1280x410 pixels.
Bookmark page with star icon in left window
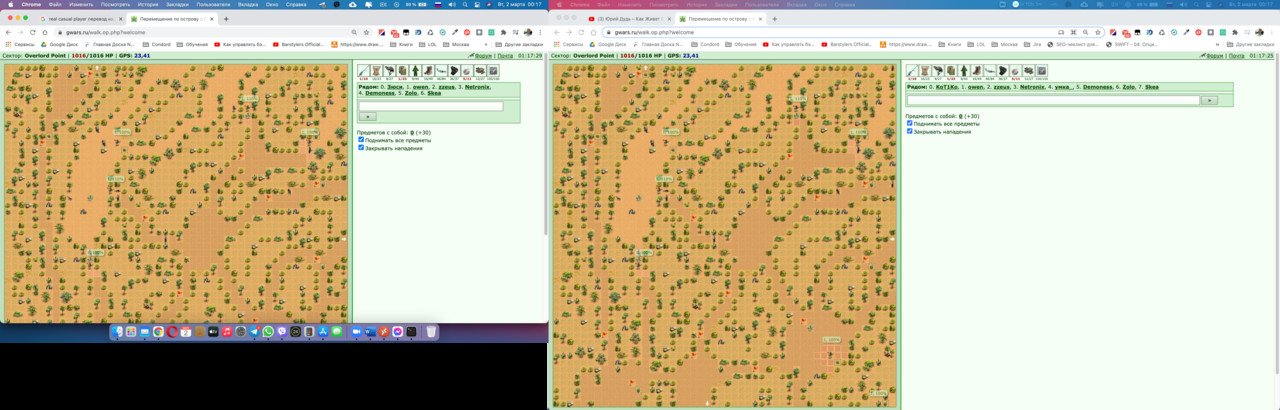pyautogui.click(x=367, y=32)
